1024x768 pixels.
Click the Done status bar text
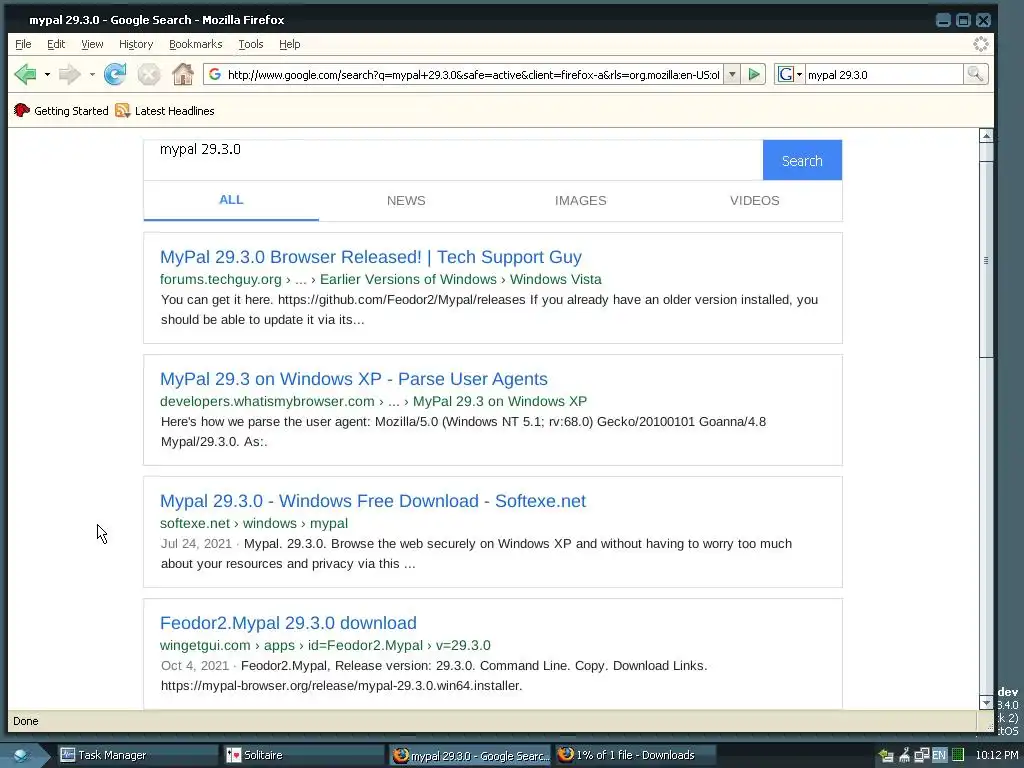(25, 721)
